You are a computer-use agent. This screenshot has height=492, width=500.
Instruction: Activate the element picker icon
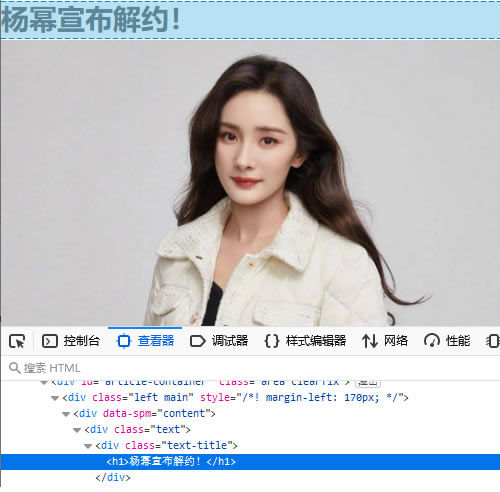click(x=17, y=341)
